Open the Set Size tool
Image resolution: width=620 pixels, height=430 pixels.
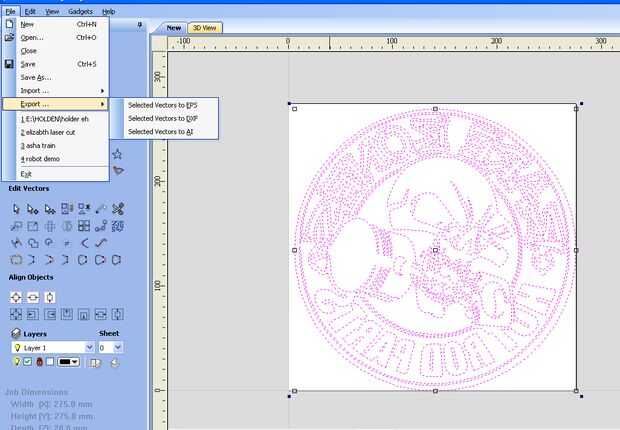[x=33, y=226]
